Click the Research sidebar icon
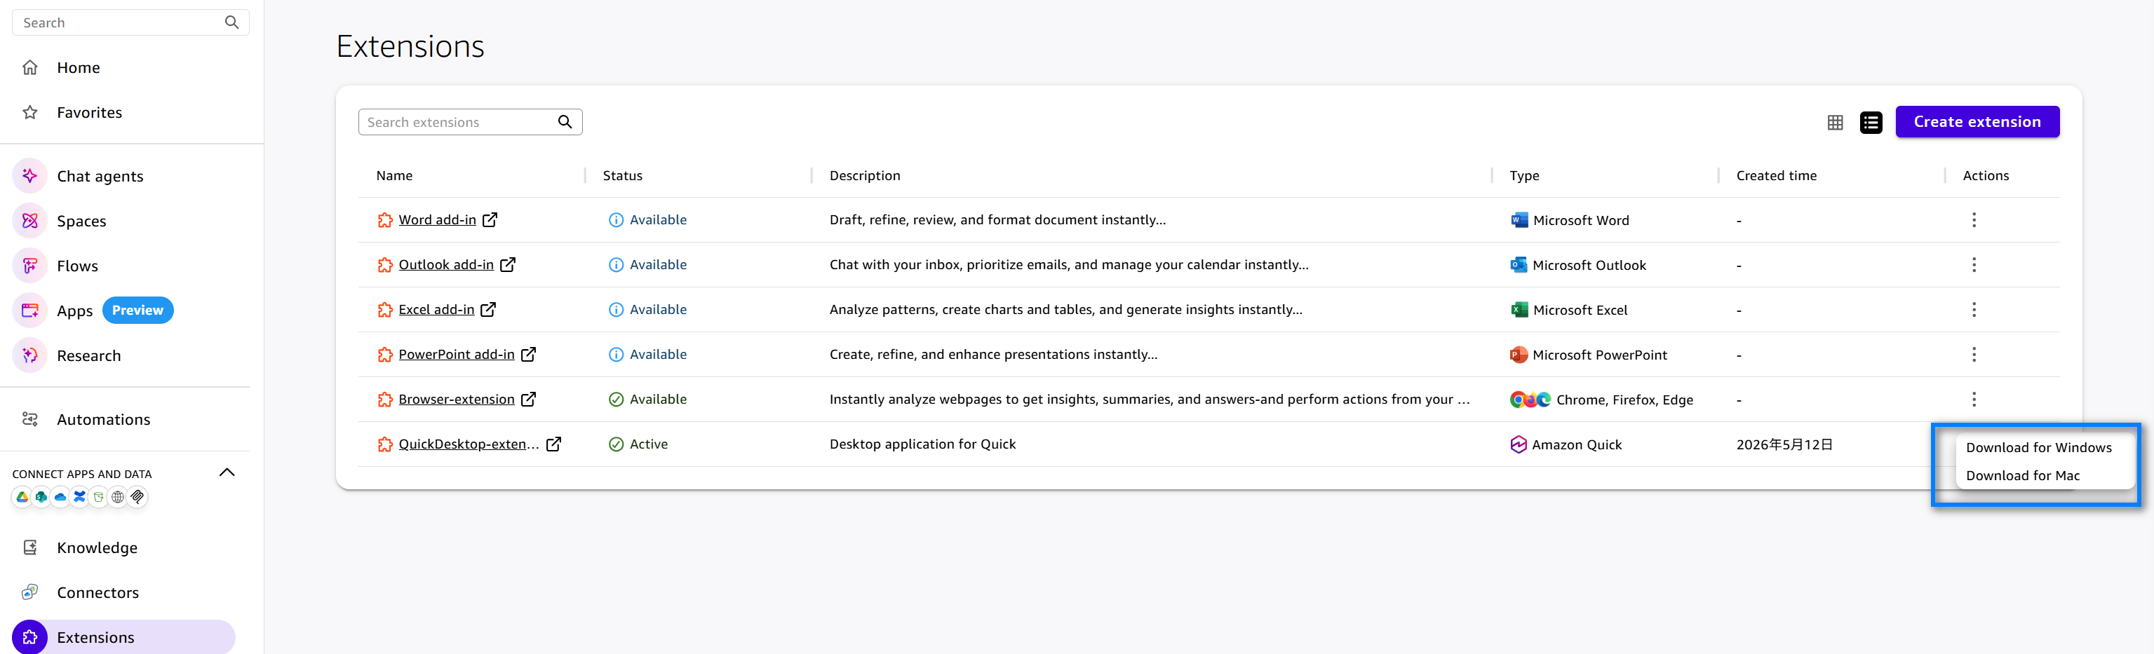Image resolution: width=2154 pixels, height=654 pixels. (30, 355)
